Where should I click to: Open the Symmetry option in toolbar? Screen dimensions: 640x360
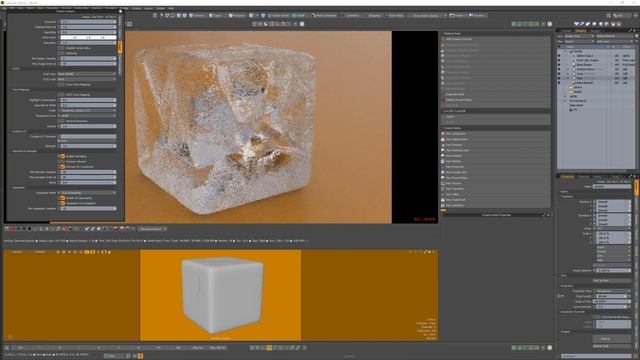tap(353, 16)
